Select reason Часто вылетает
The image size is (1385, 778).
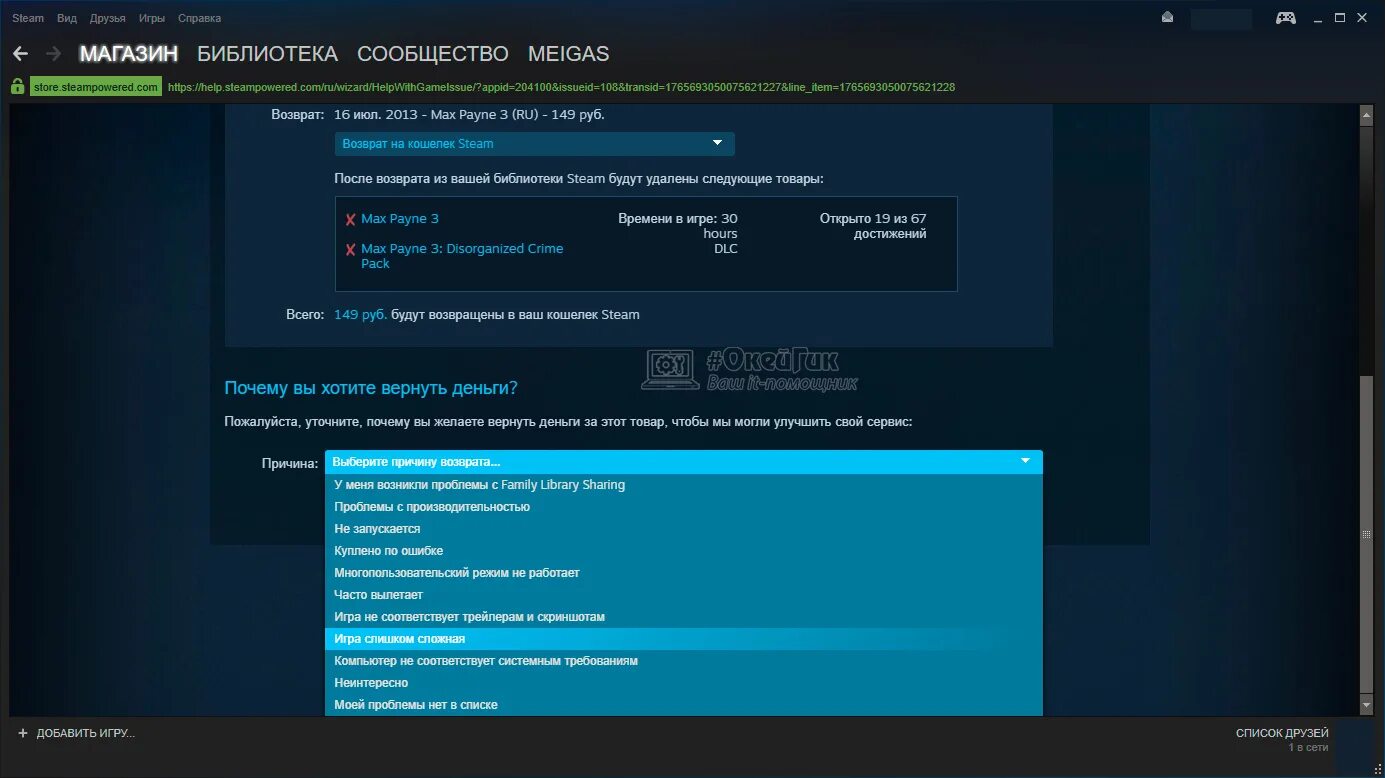[x=683, y=595]
